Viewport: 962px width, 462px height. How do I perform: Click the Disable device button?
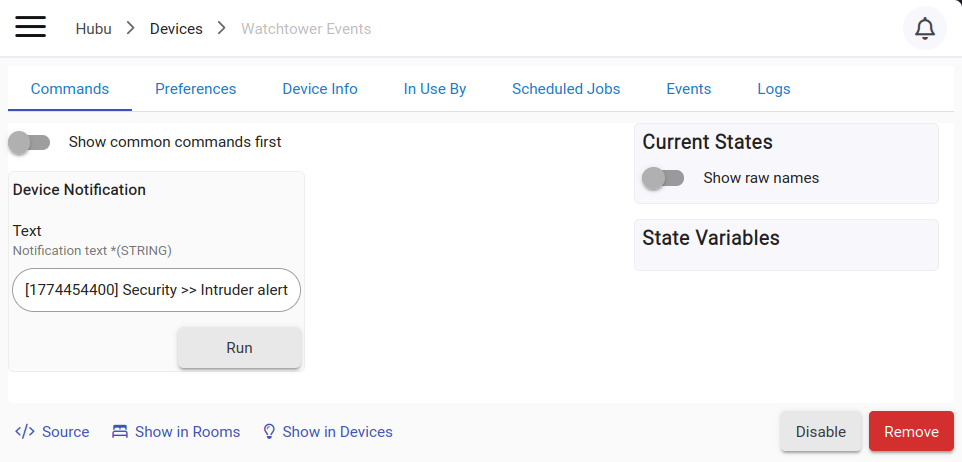(821, 431)
